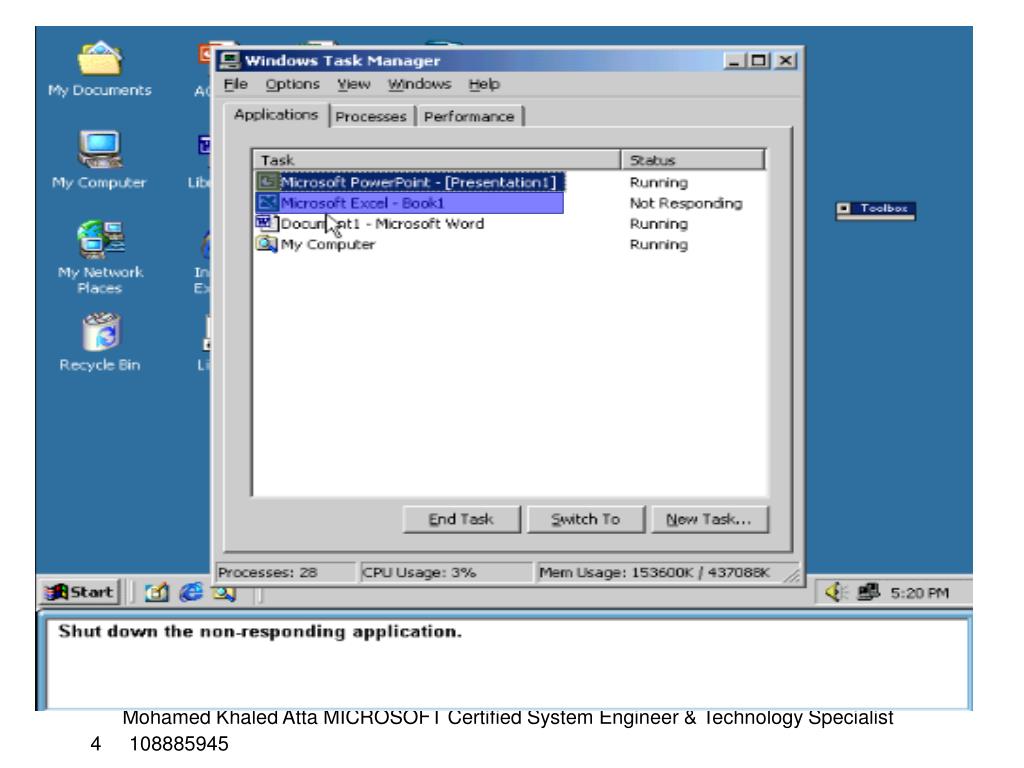Sort by the Status column header

tap(693, 160)
